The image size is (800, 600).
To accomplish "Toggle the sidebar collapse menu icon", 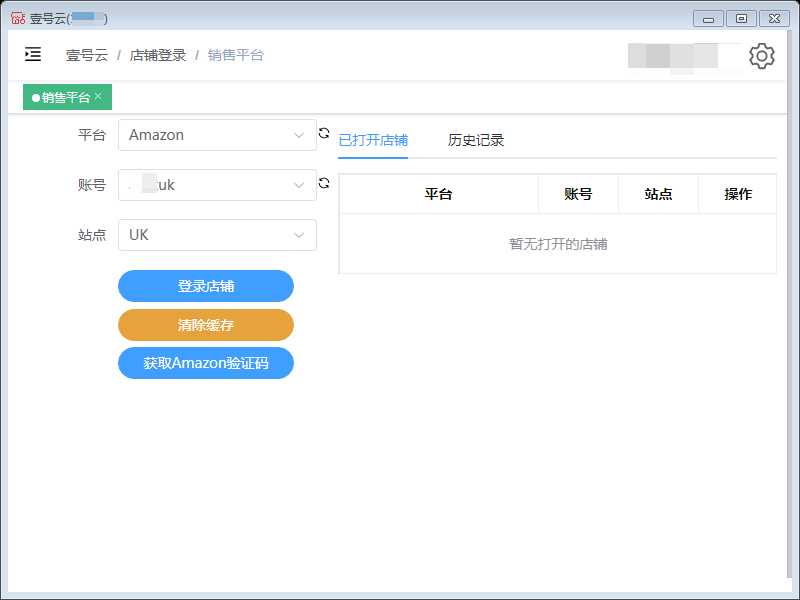I will [33, 54].
